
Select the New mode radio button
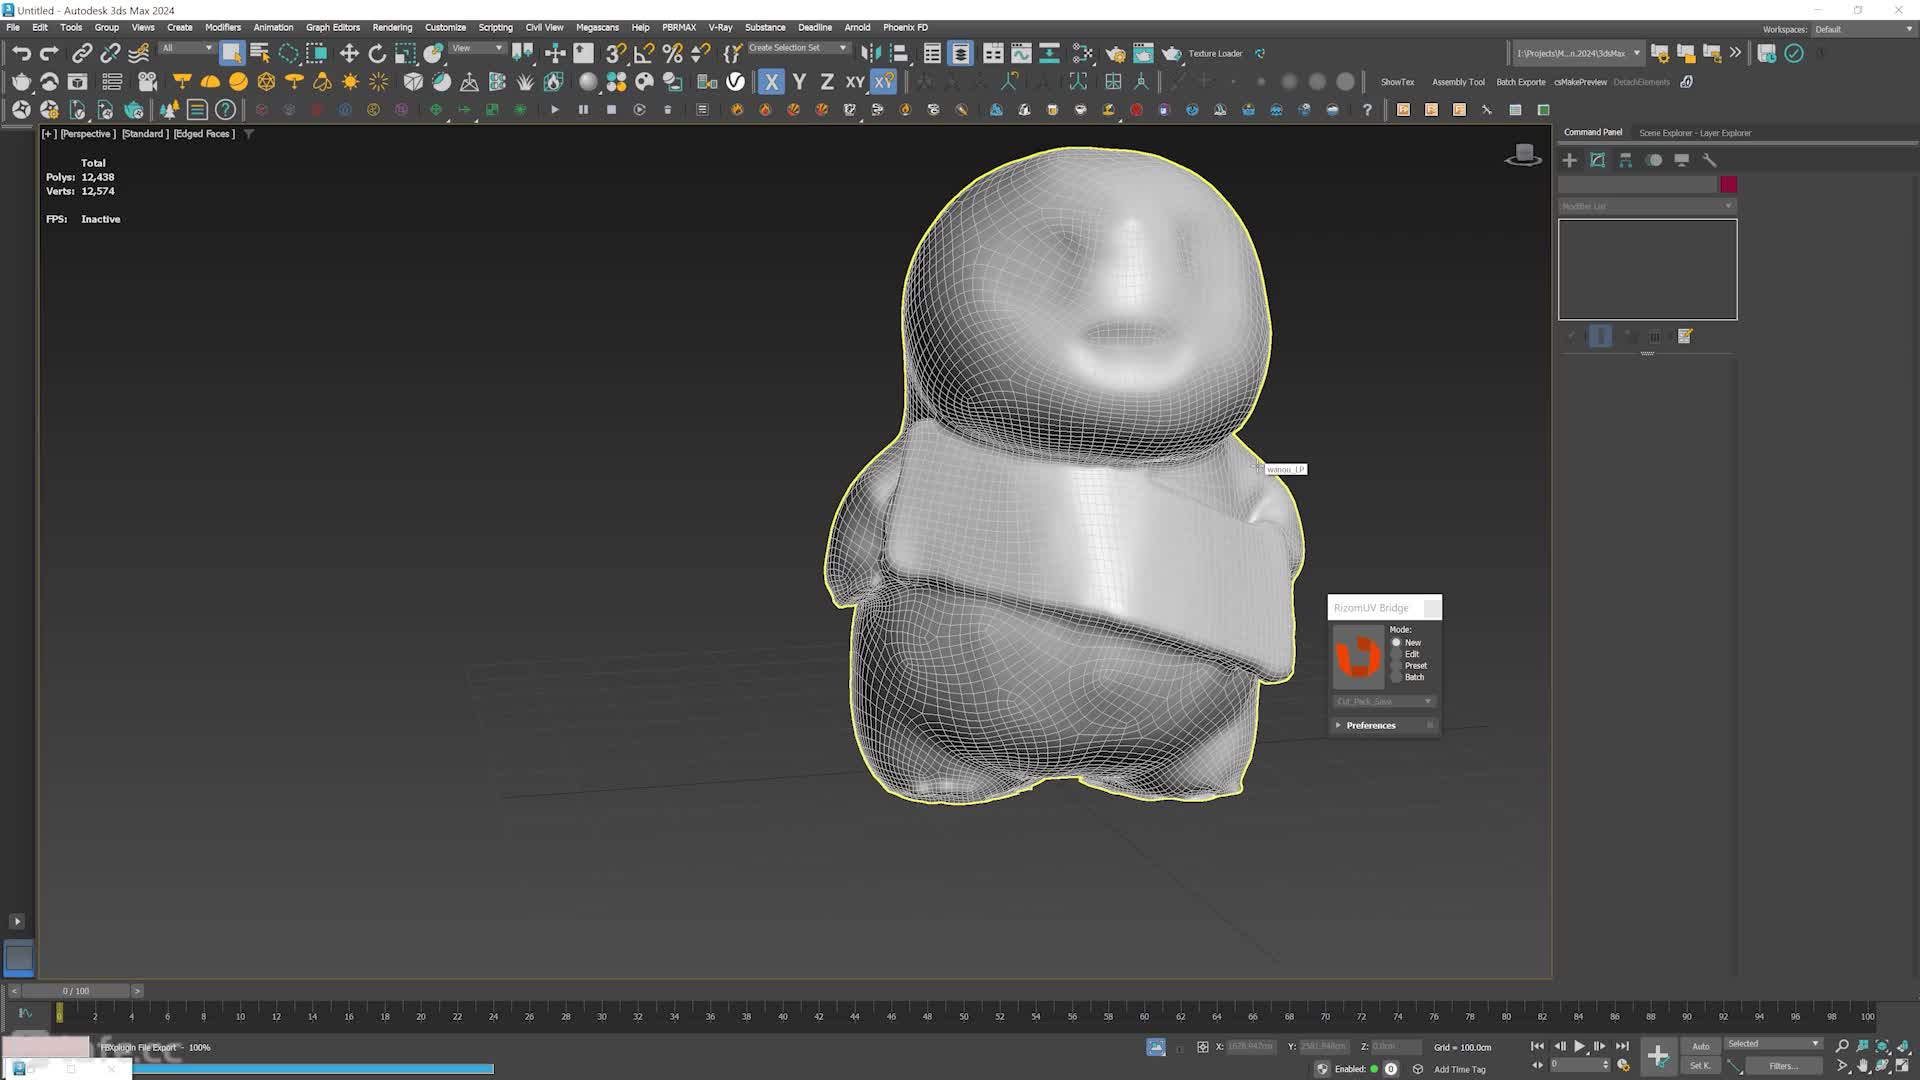[1396, 642]
